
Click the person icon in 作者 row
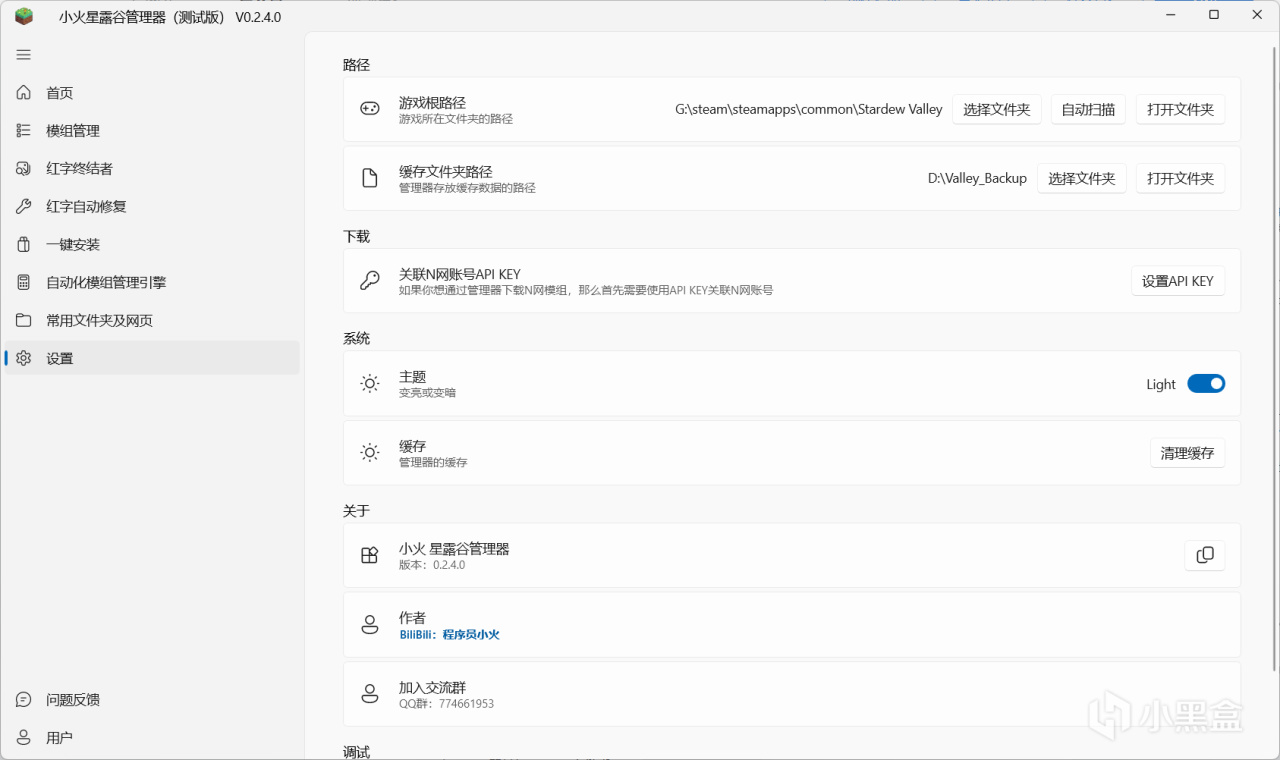pyautogui.click(x=370, y=625)
